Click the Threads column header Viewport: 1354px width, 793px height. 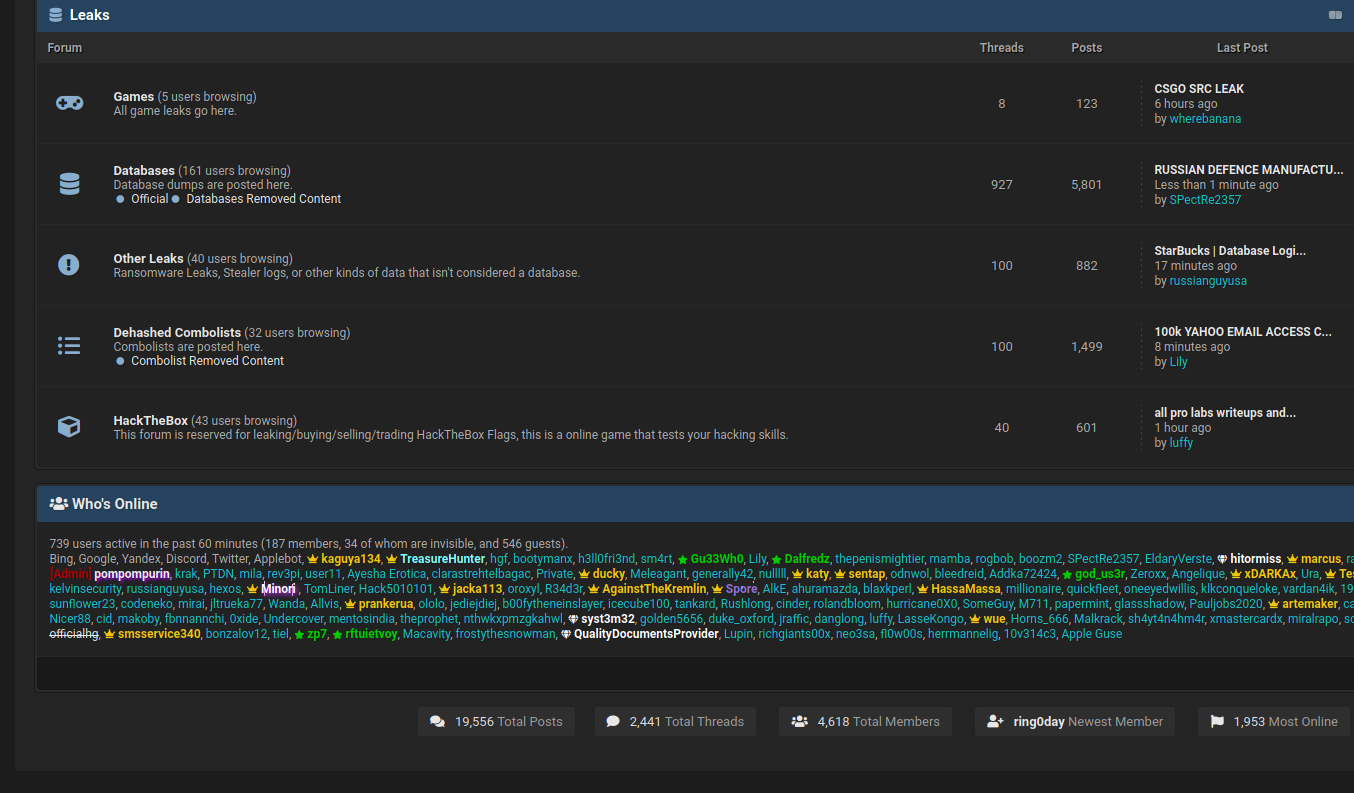click(1002, 48)
